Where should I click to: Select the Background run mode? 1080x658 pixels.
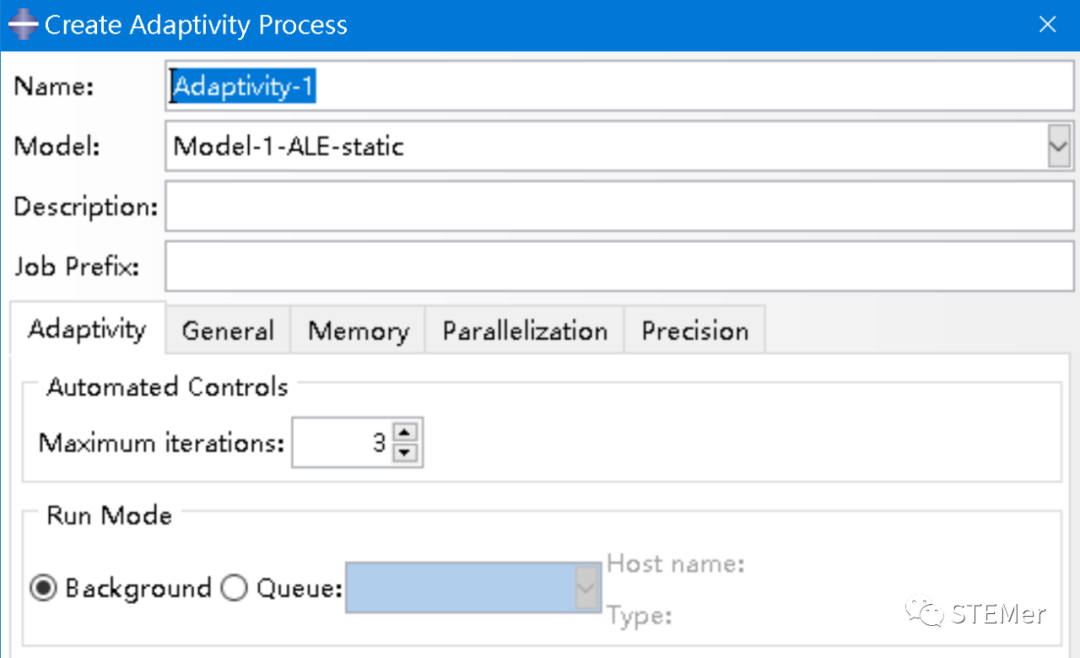click(x=44, y=589)
